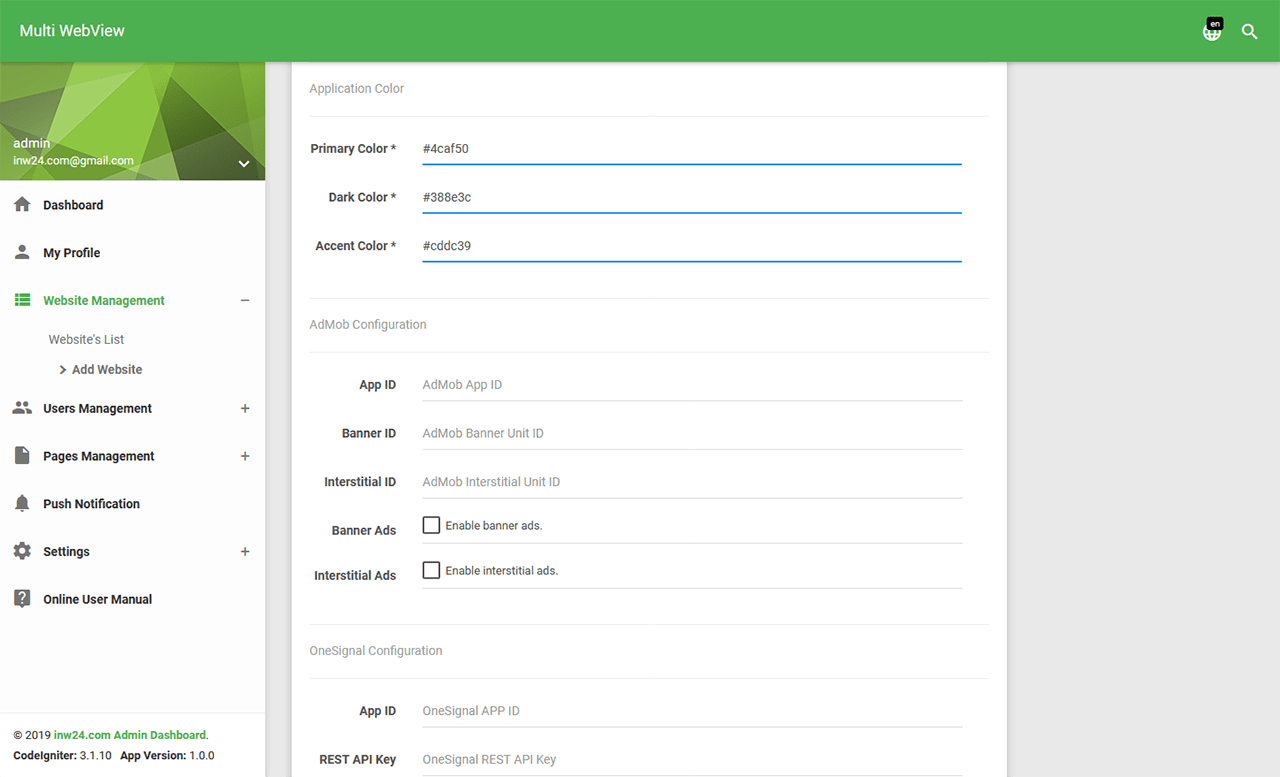Focus the AdMob Banner Unit ID field
1280x777 pixels.
click(692, 434)
